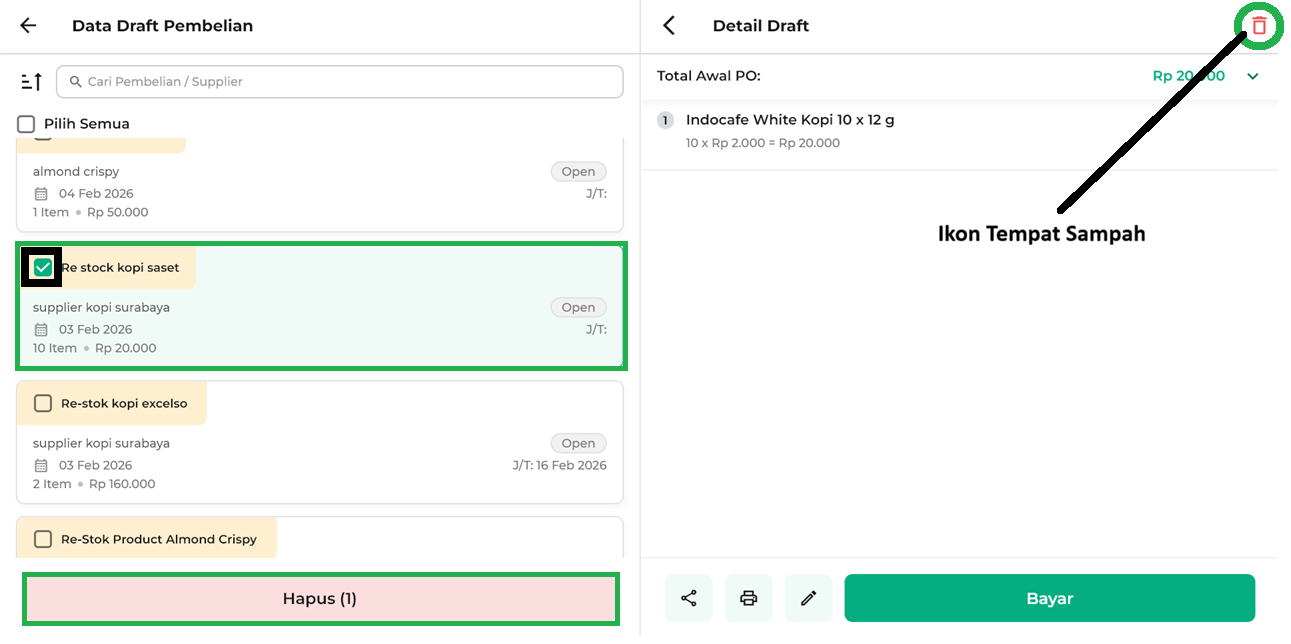Click the pencil edit icon
This screenshot has width=1291, height=644.
pos(808,598)
